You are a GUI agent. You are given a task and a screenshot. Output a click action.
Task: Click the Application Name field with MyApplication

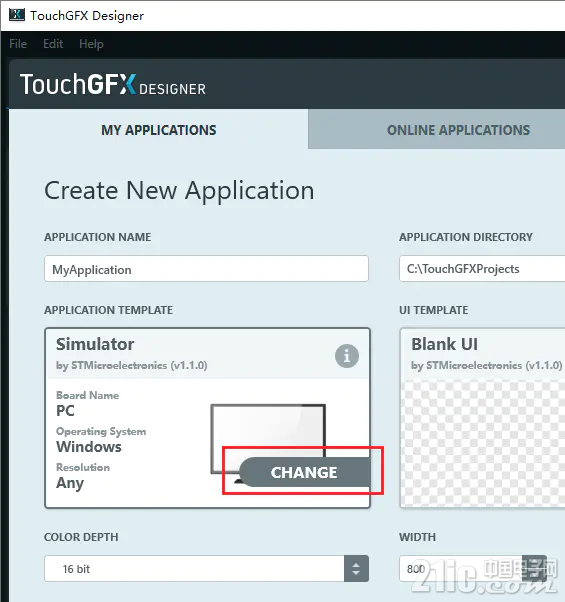[207, 269]
